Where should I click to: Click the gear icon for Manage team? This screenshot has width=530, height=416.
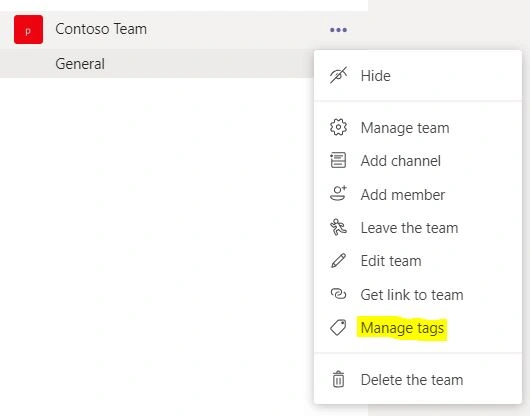click(x=338, y=127)
